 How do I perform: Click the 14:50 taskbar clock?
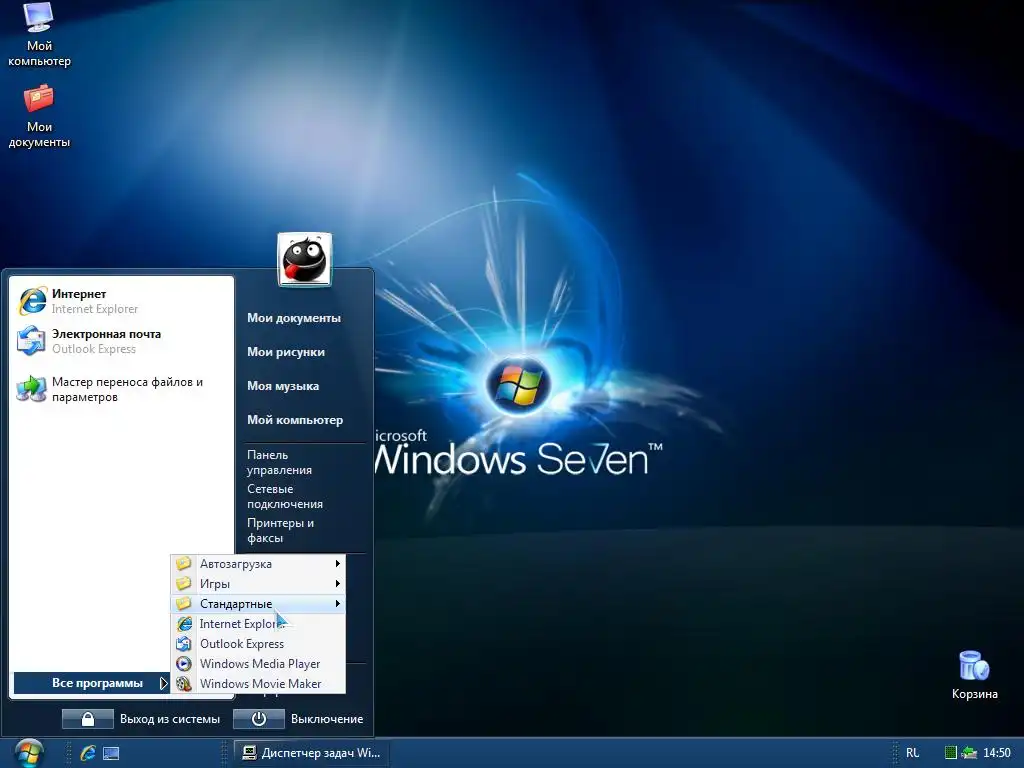[x=997, y=753]
